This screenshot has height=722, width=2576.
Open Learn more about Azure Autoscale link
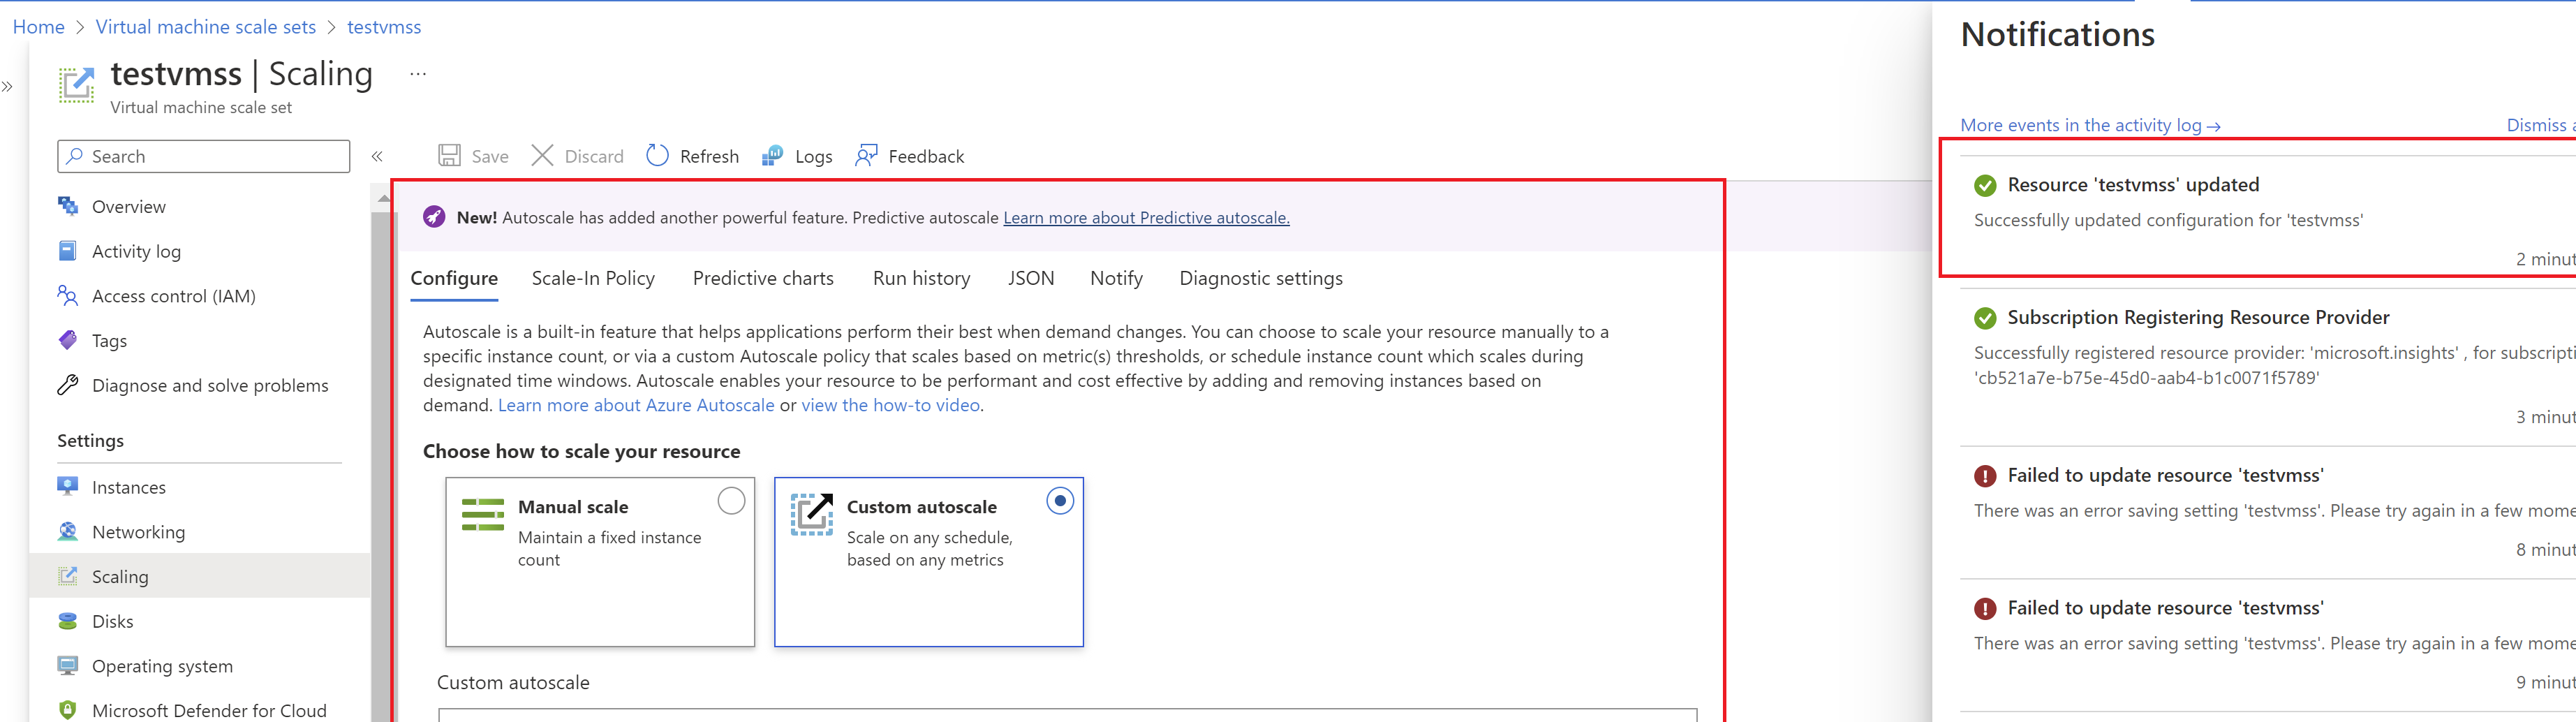click(636, 405)
